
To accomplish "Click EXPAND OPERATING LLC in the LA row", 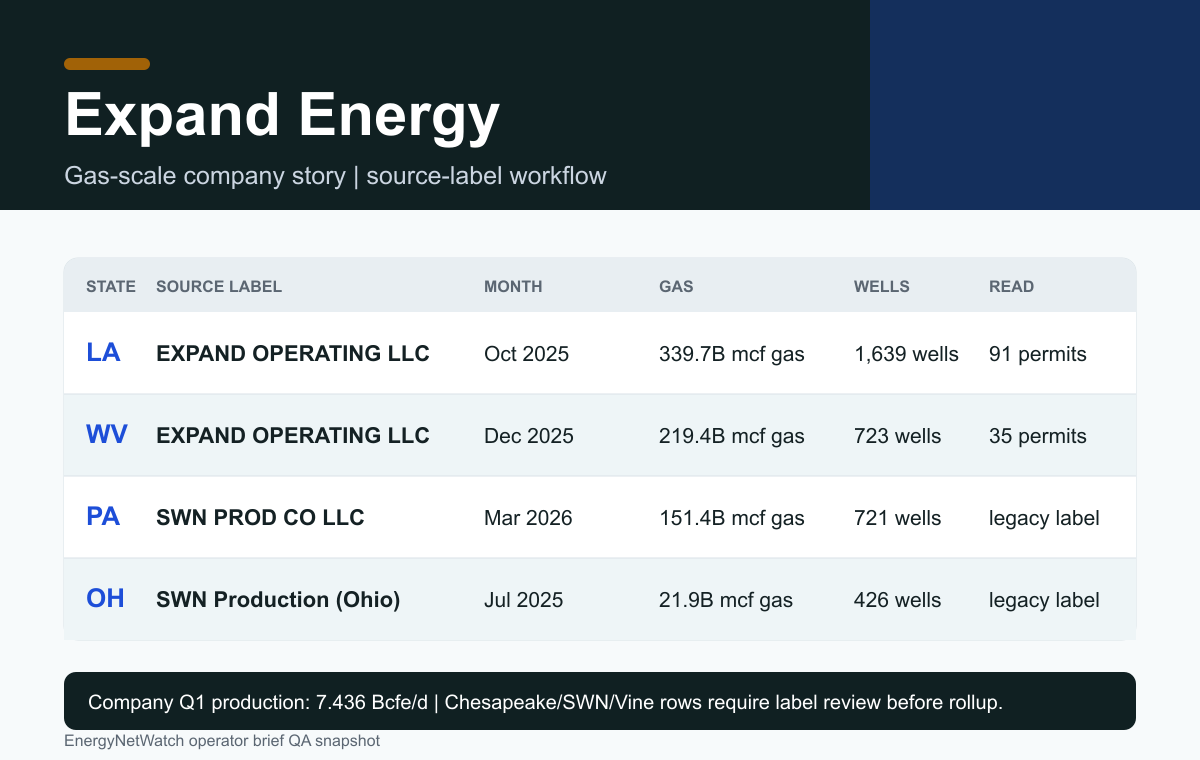I will tap(293, 353).
